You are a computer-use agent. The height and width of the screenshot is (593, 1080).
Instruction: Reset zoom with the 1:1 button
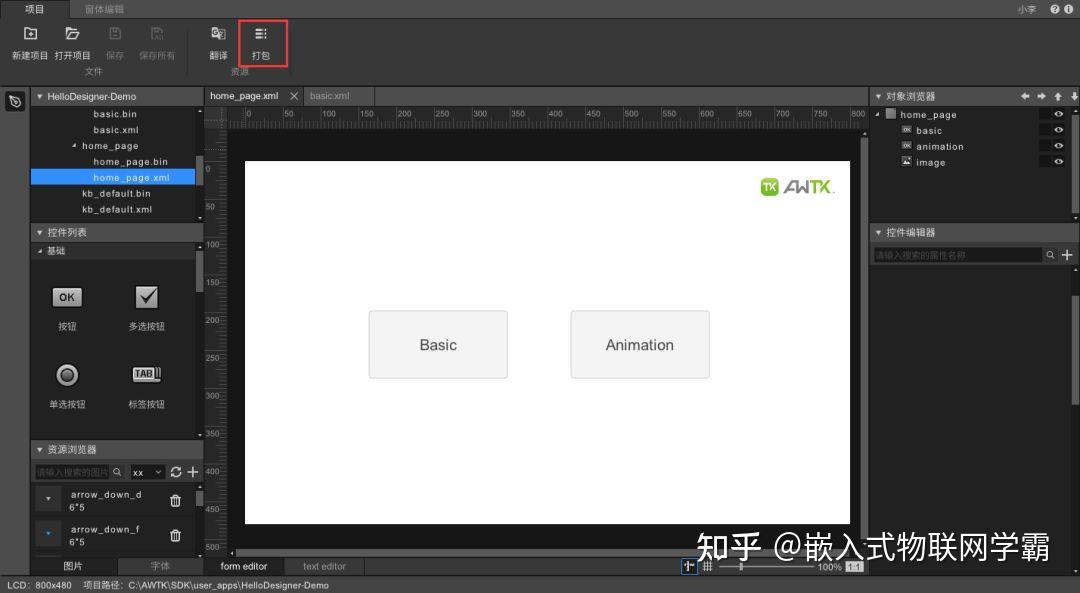pyautogui.click(x=854, y=567)
